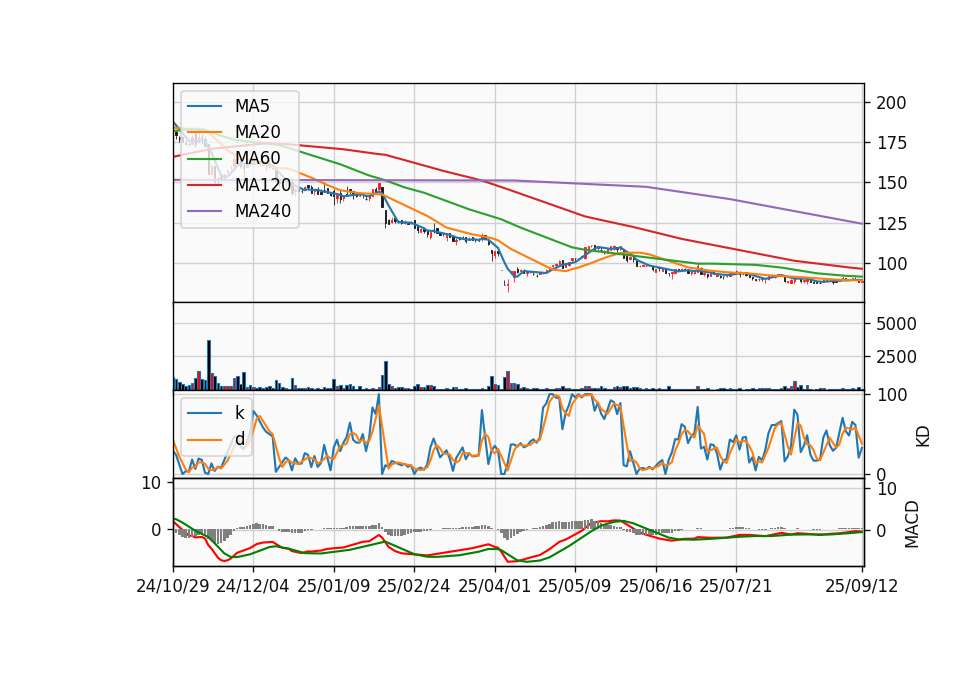Click the MA240 legend label
Image resolution: width=960 pixels, height=690 pixels.
263,211
